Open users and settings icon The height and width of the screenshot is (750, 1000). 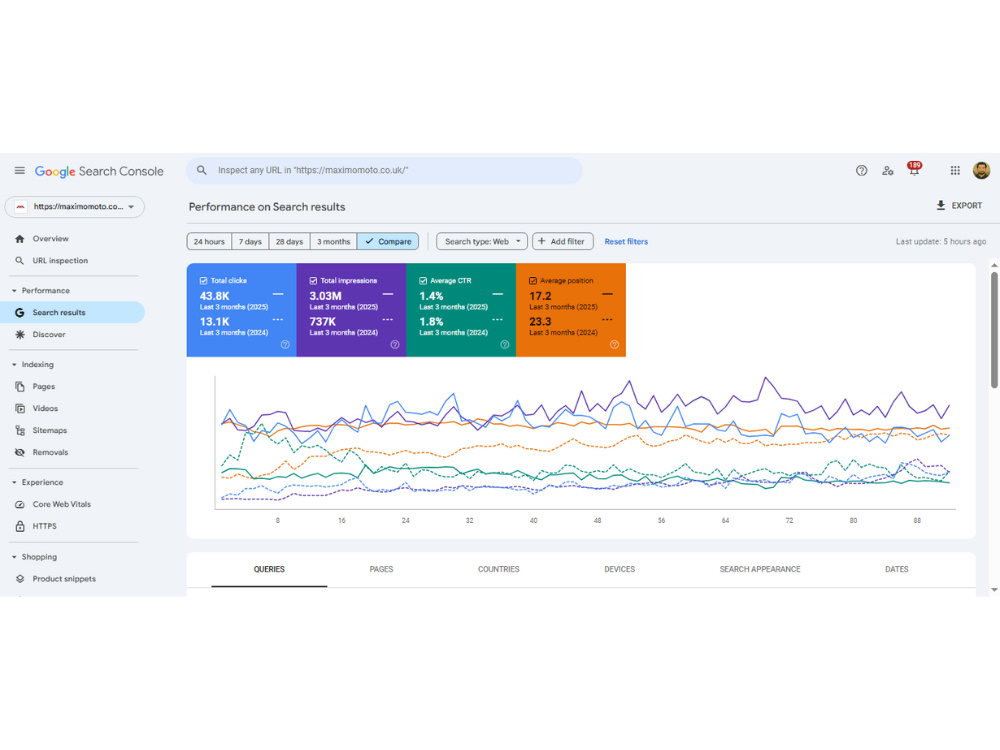coord(887,171)
